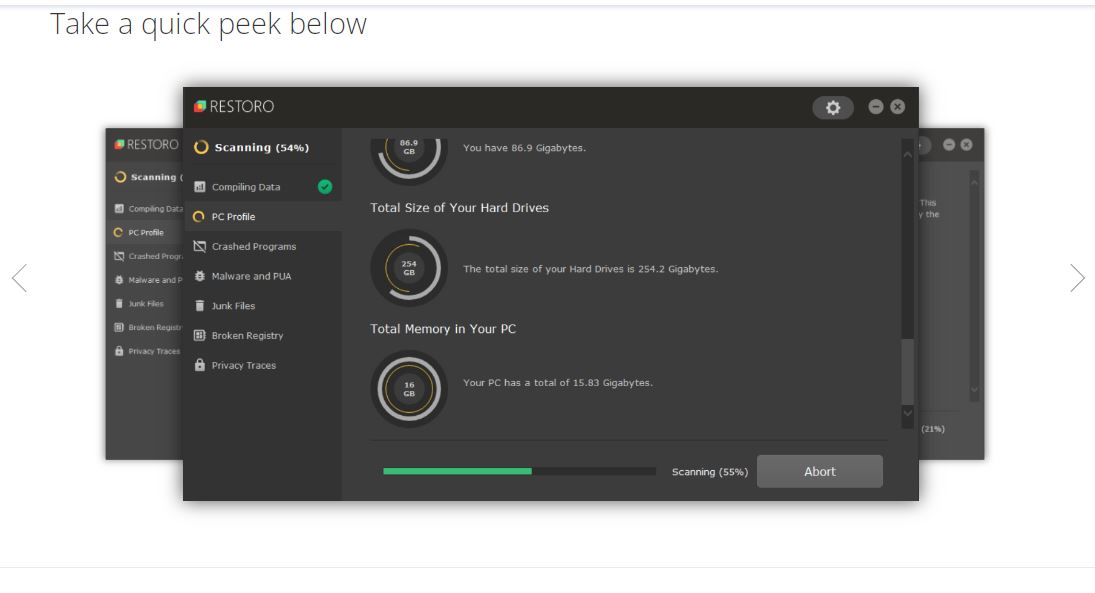Image resolution: width=1095 pixels, height=593 pixels.
Task: Close the front Restoro window
Action: [x=897, y=106]
